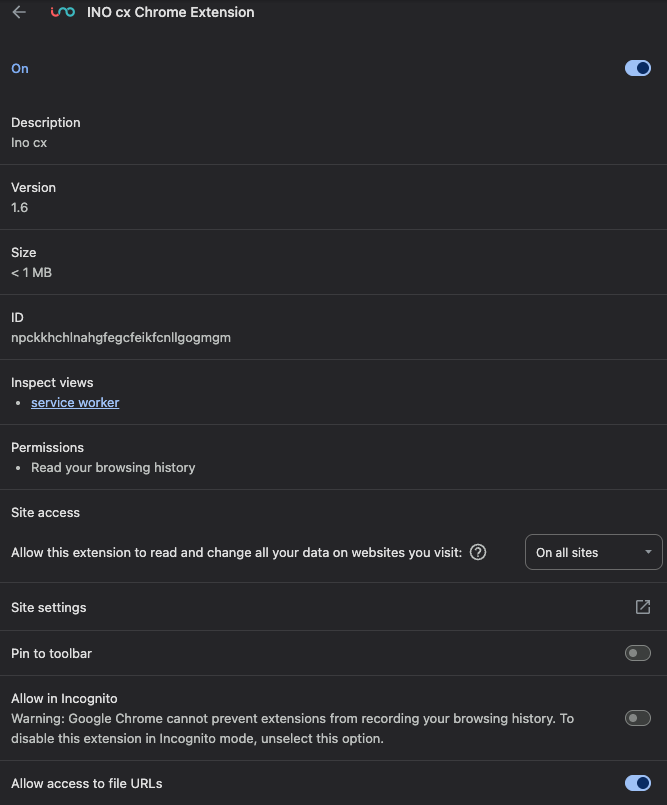Open the service worker inspect view
Viewport: 667px width, 805px height.
coord(75,402)
